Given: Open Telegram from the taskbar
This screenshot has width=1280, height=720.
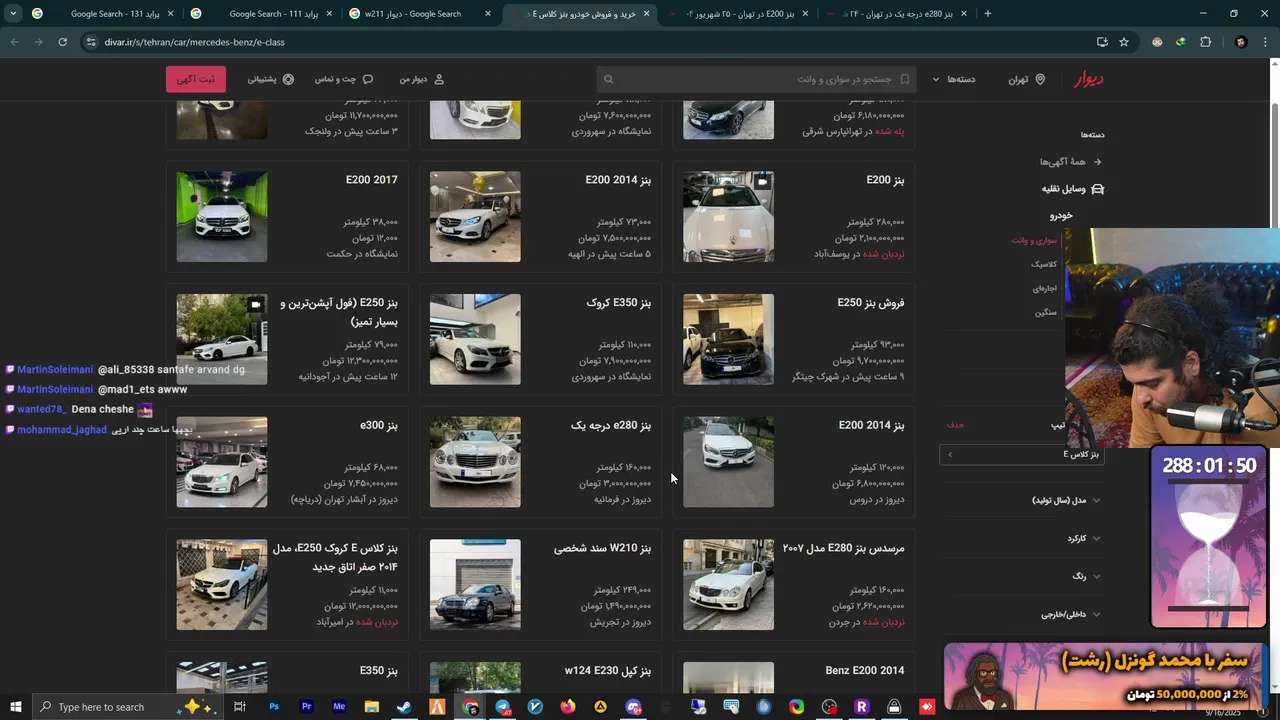Looking at the screenshot, I should [x=503, y=707].
